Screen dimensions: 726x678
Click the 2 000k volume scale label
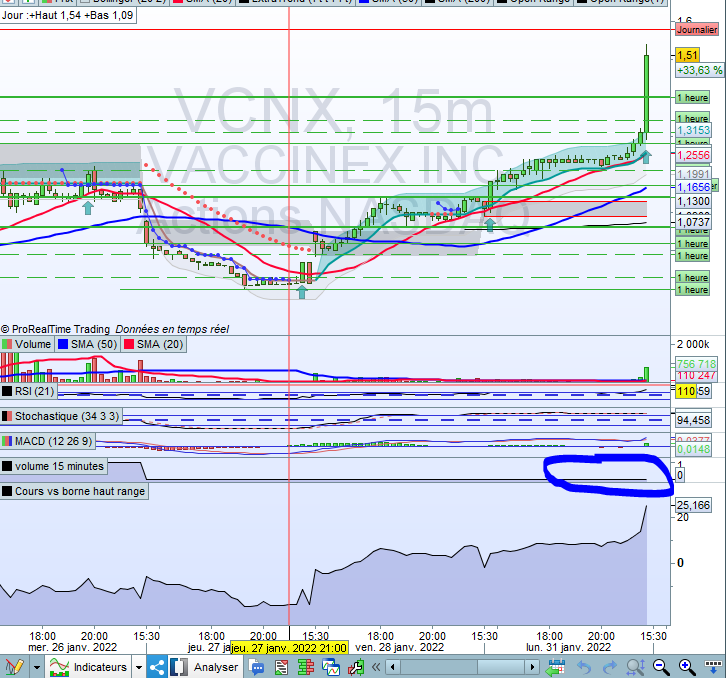pyautogui.click(x=693, y=344)
